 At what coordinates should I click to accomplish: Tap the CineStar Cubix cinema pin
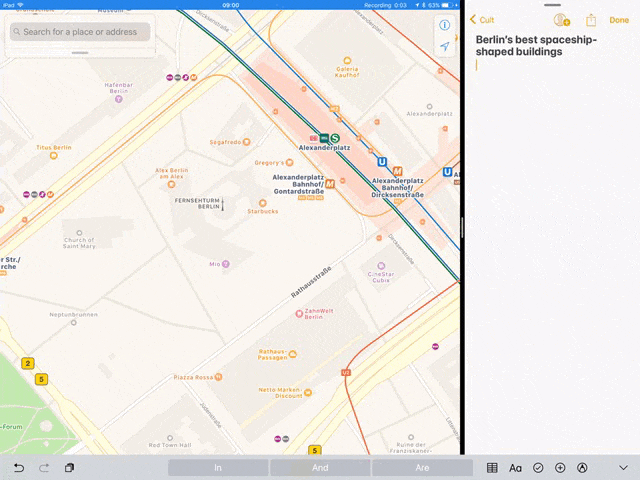click(381, 266)
